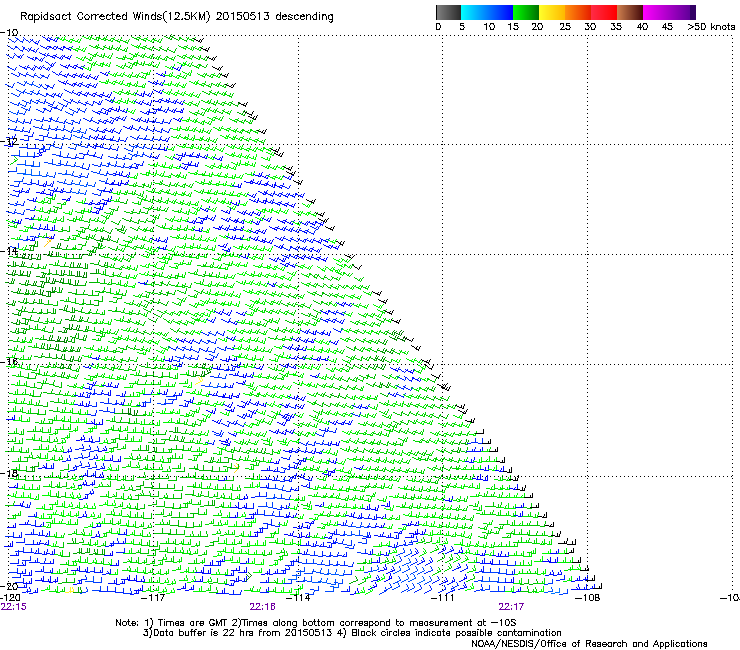Click the note line '3)Data buffer is 22 hrs'

pyautogui.click(x=352, y=633)
